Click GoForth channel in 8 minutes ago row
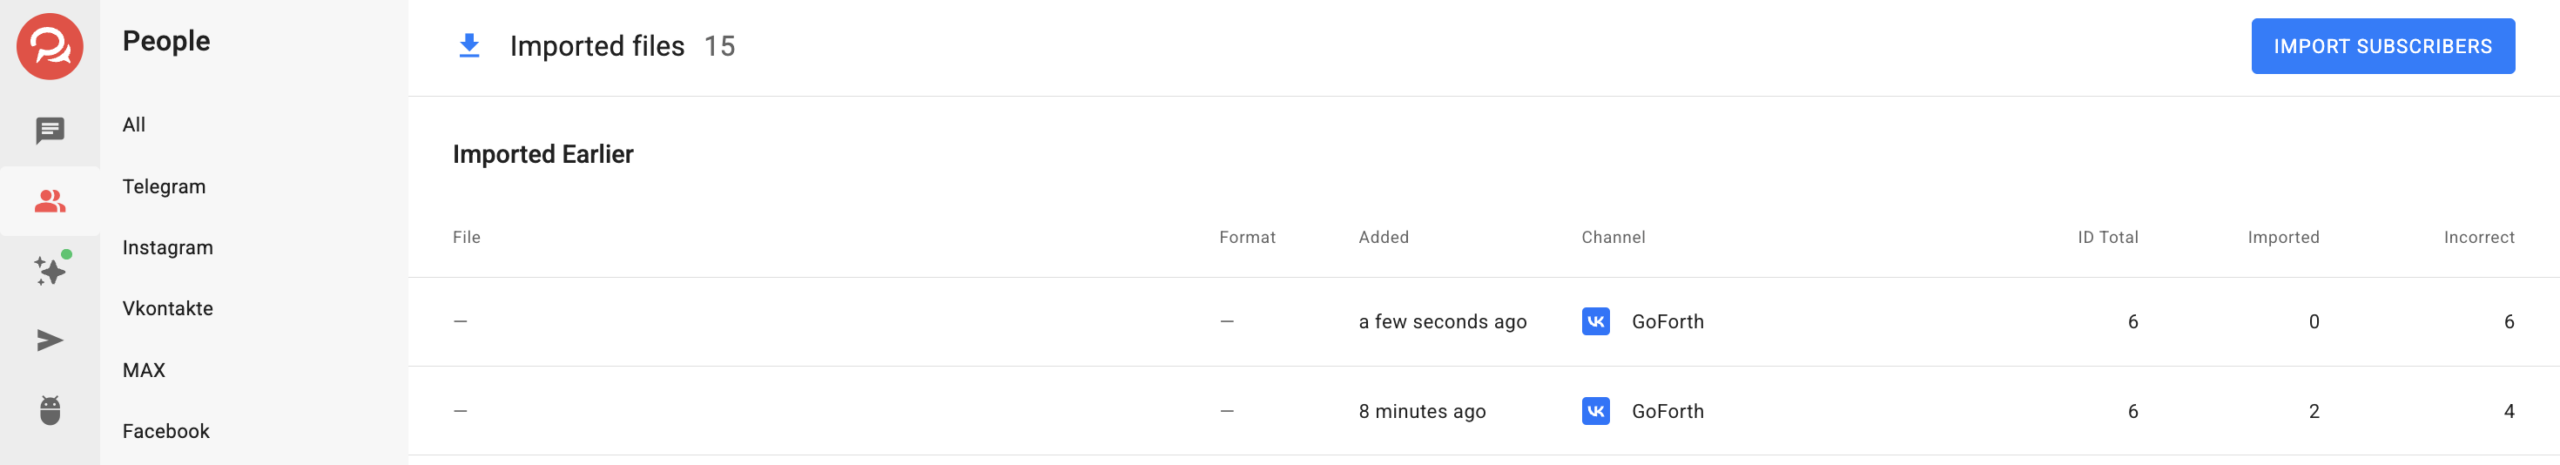 click(1667, 411)
